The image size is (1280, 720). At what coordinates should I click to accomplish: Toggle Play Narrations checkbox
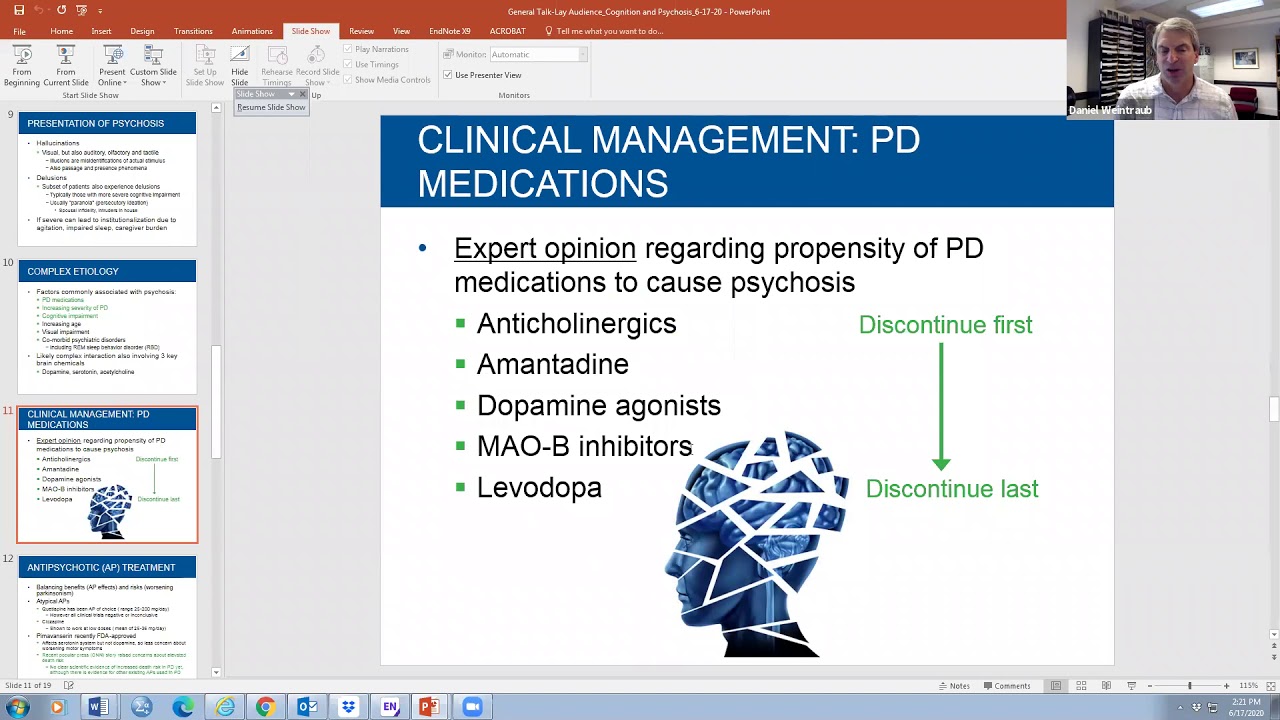click(348, 49)
